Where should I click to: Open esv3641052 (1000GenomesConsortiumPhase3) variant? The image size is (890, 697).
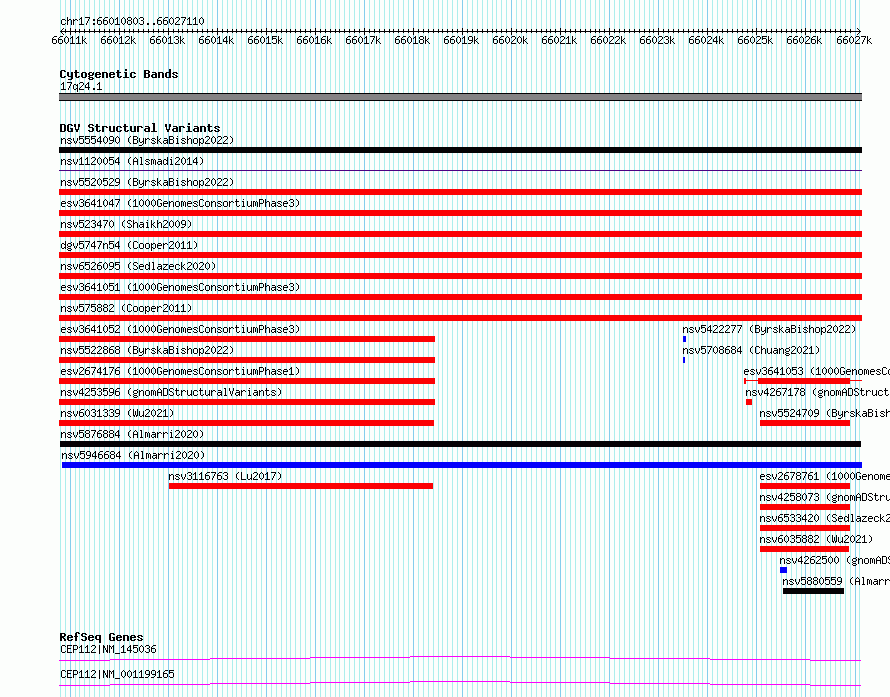point(180,329)
